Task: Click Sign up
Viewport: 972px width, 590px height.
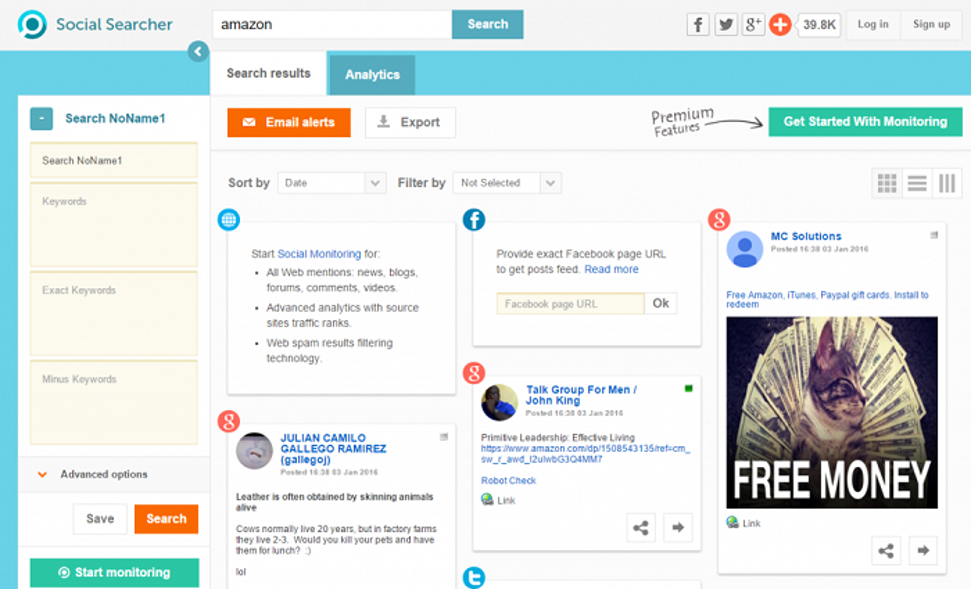Action: pos(931,25)
